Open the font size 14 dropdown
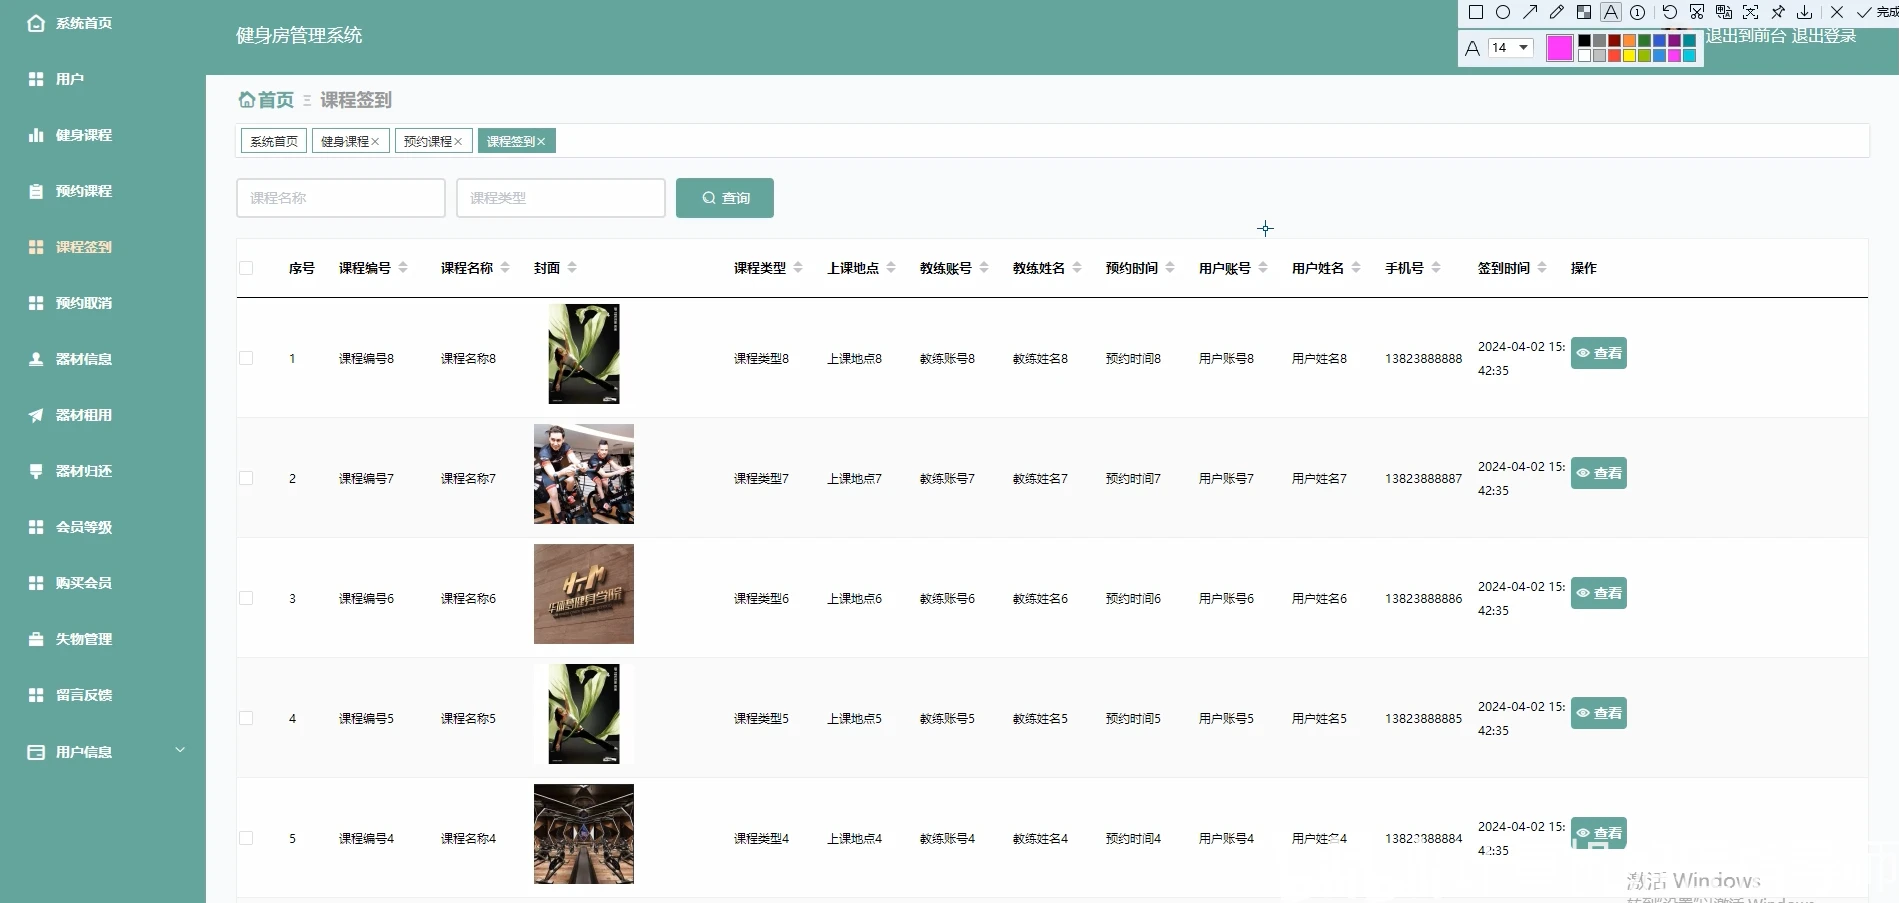The image size is (1899, 903). (1510, 47)
